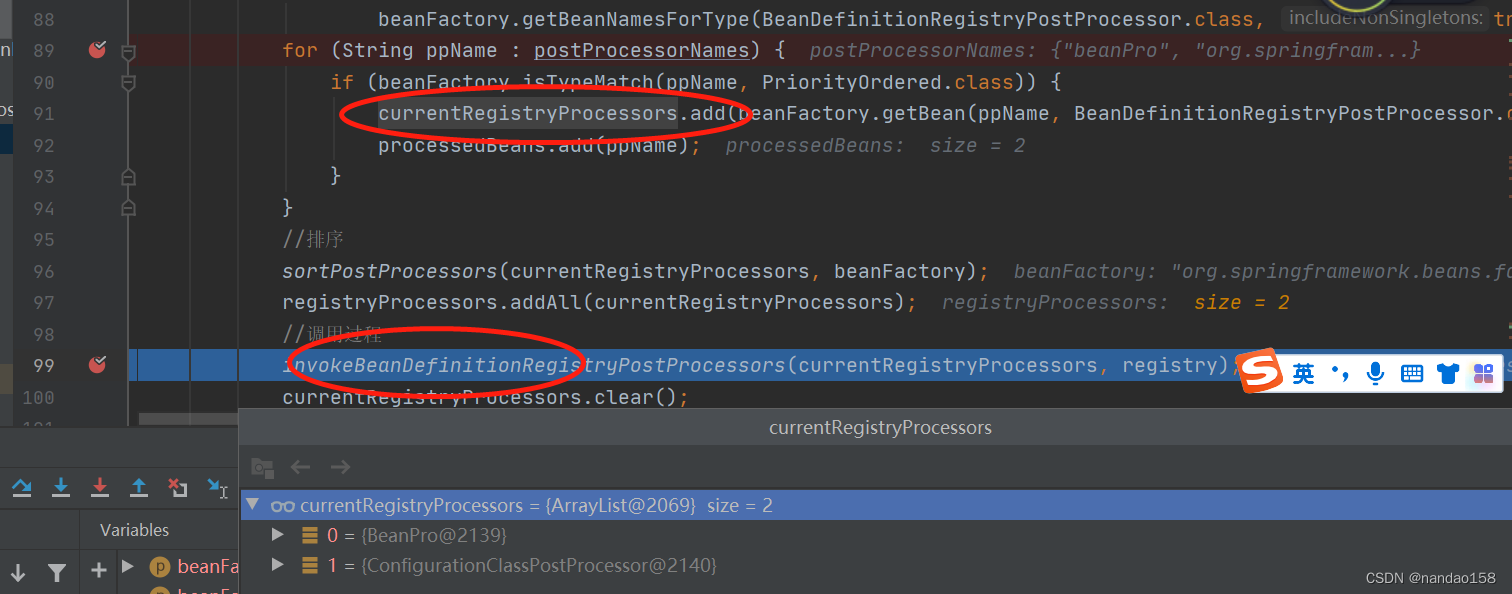The image size is (1512, 594).
Task: Click the Drop Frame icon
Action: (x=178, y=488)
